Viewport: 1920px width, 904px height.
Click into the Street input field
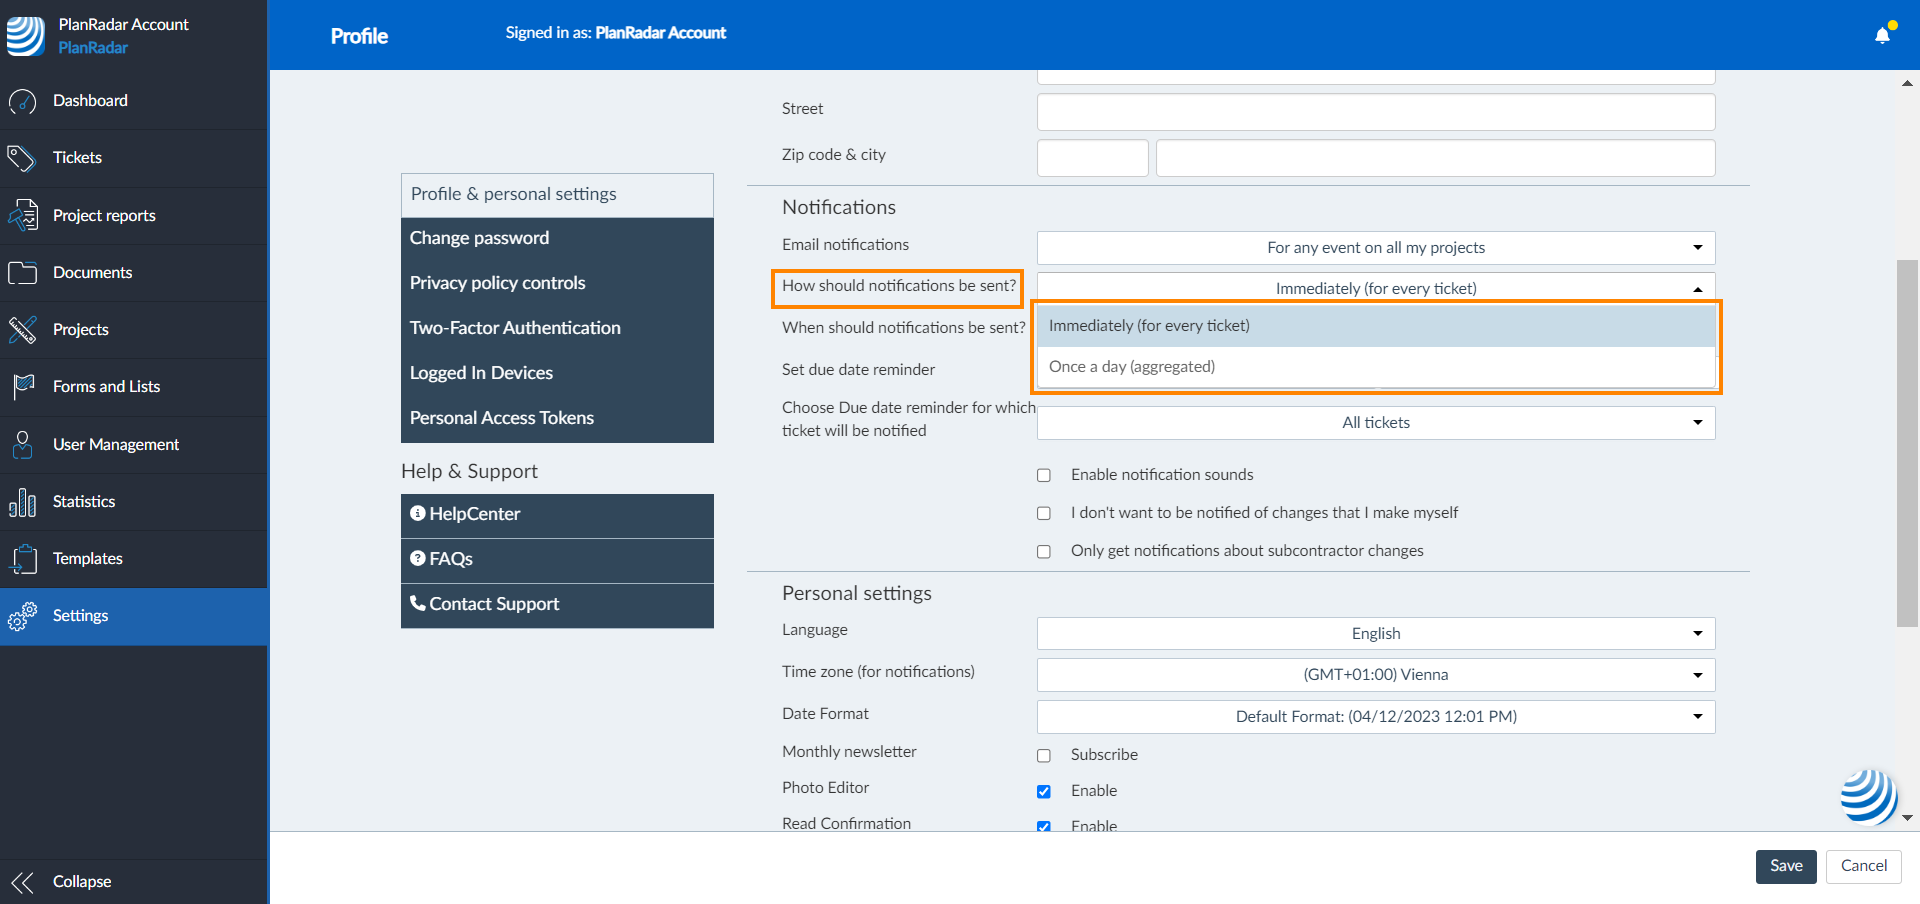coord(1375,112)
